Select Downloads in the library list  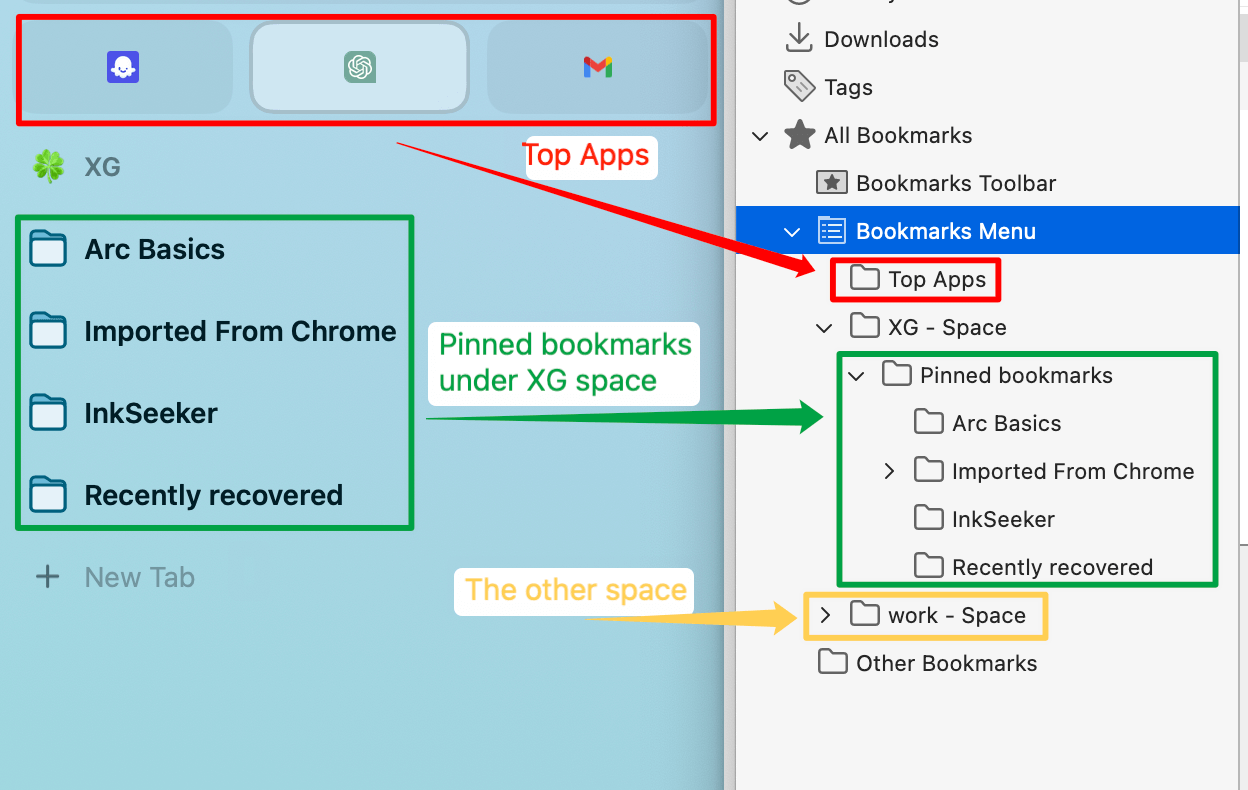click(x=881, y=39)
